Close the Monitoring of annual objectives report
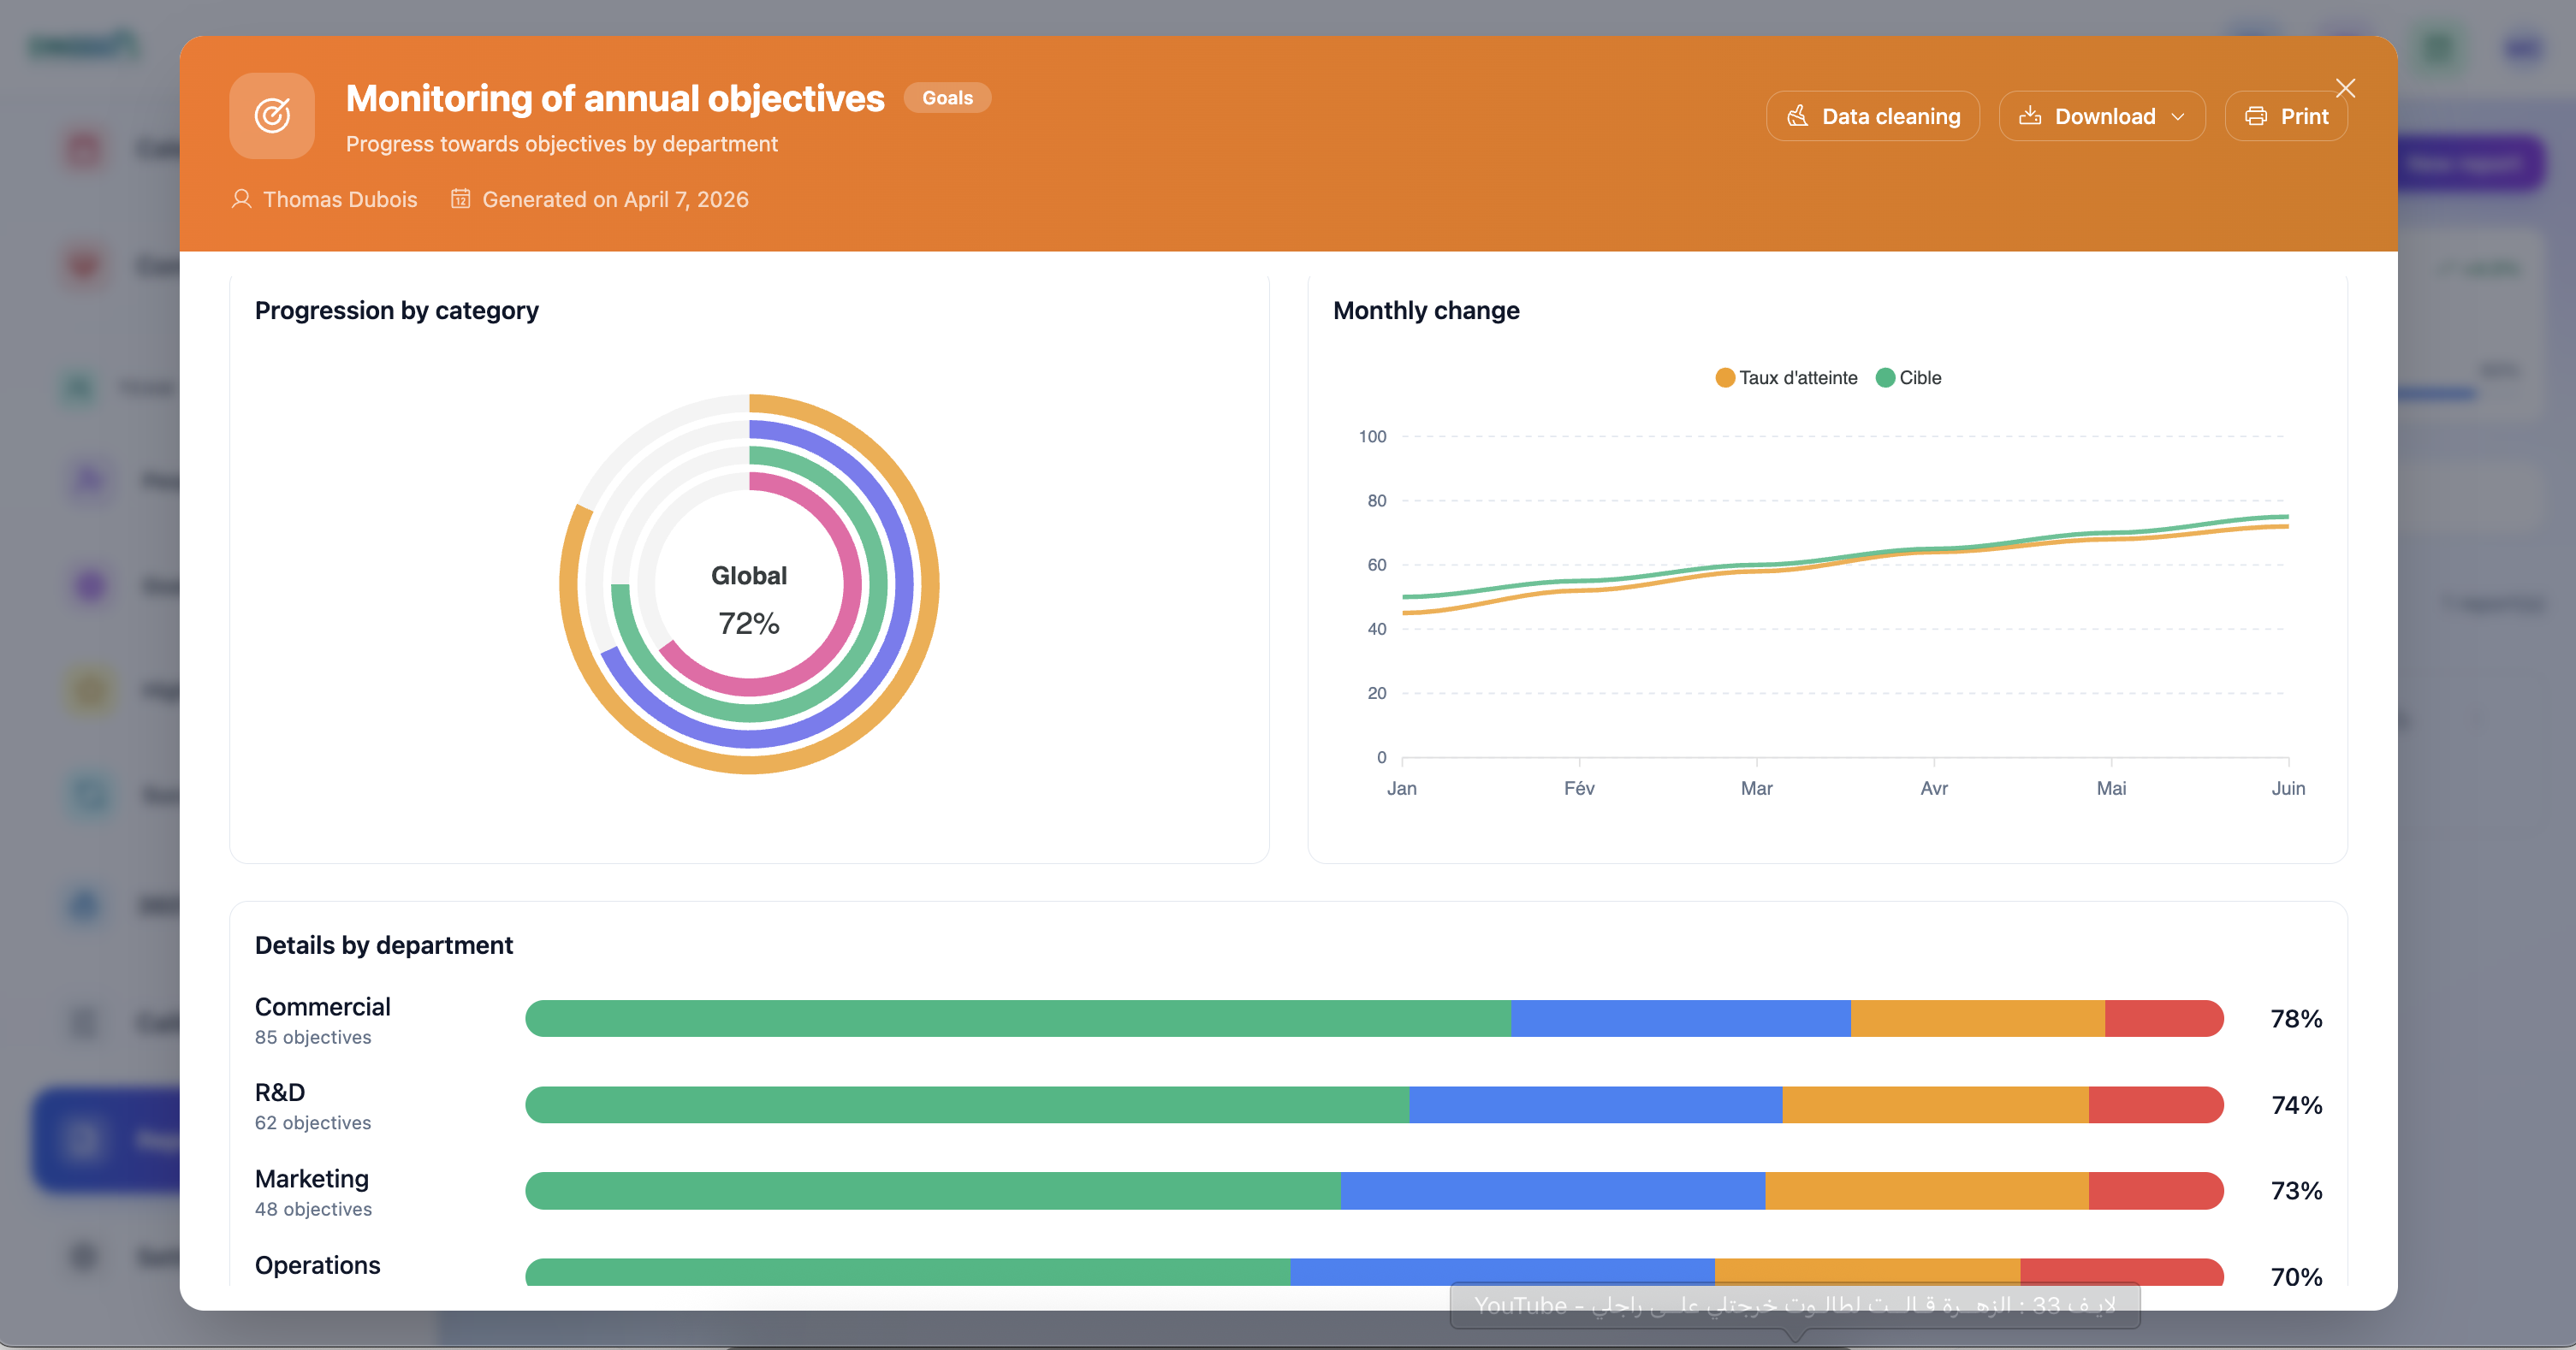The height and width of the screenshot is (1350, 2576). 2346,88
